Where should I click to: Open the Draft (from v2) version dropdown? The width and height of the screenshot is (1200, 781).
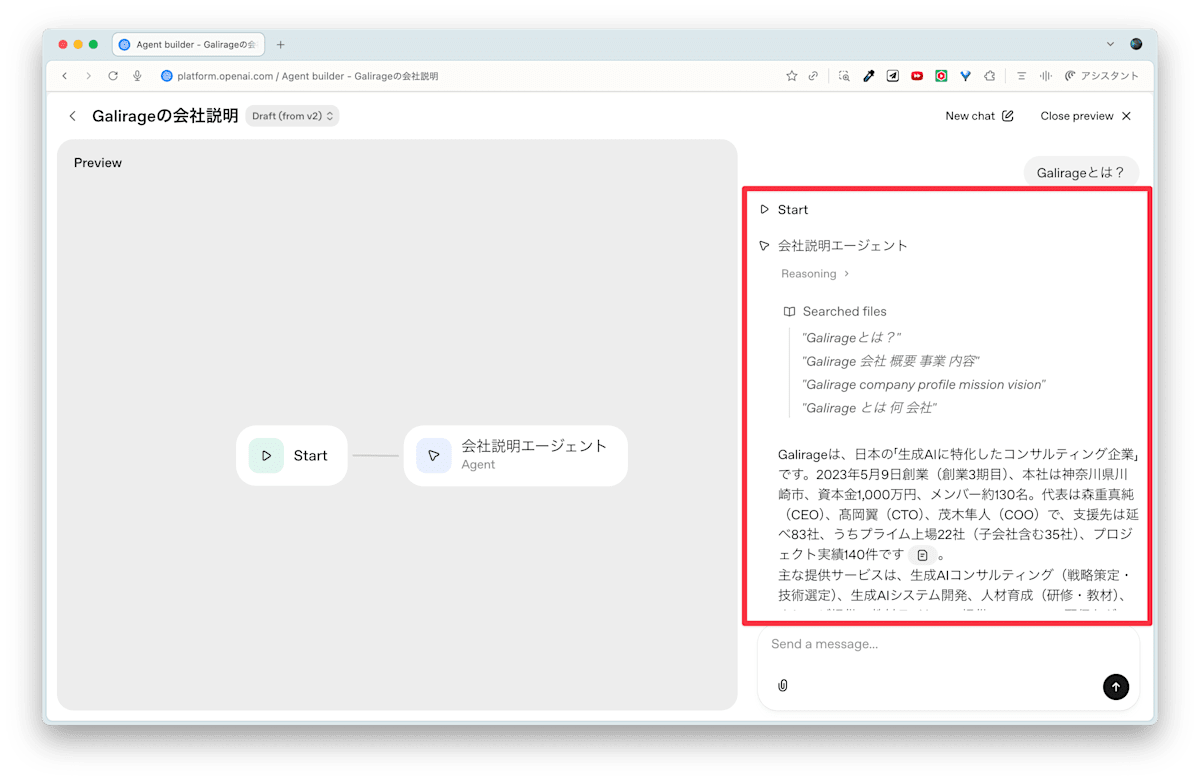pos(292,116)
